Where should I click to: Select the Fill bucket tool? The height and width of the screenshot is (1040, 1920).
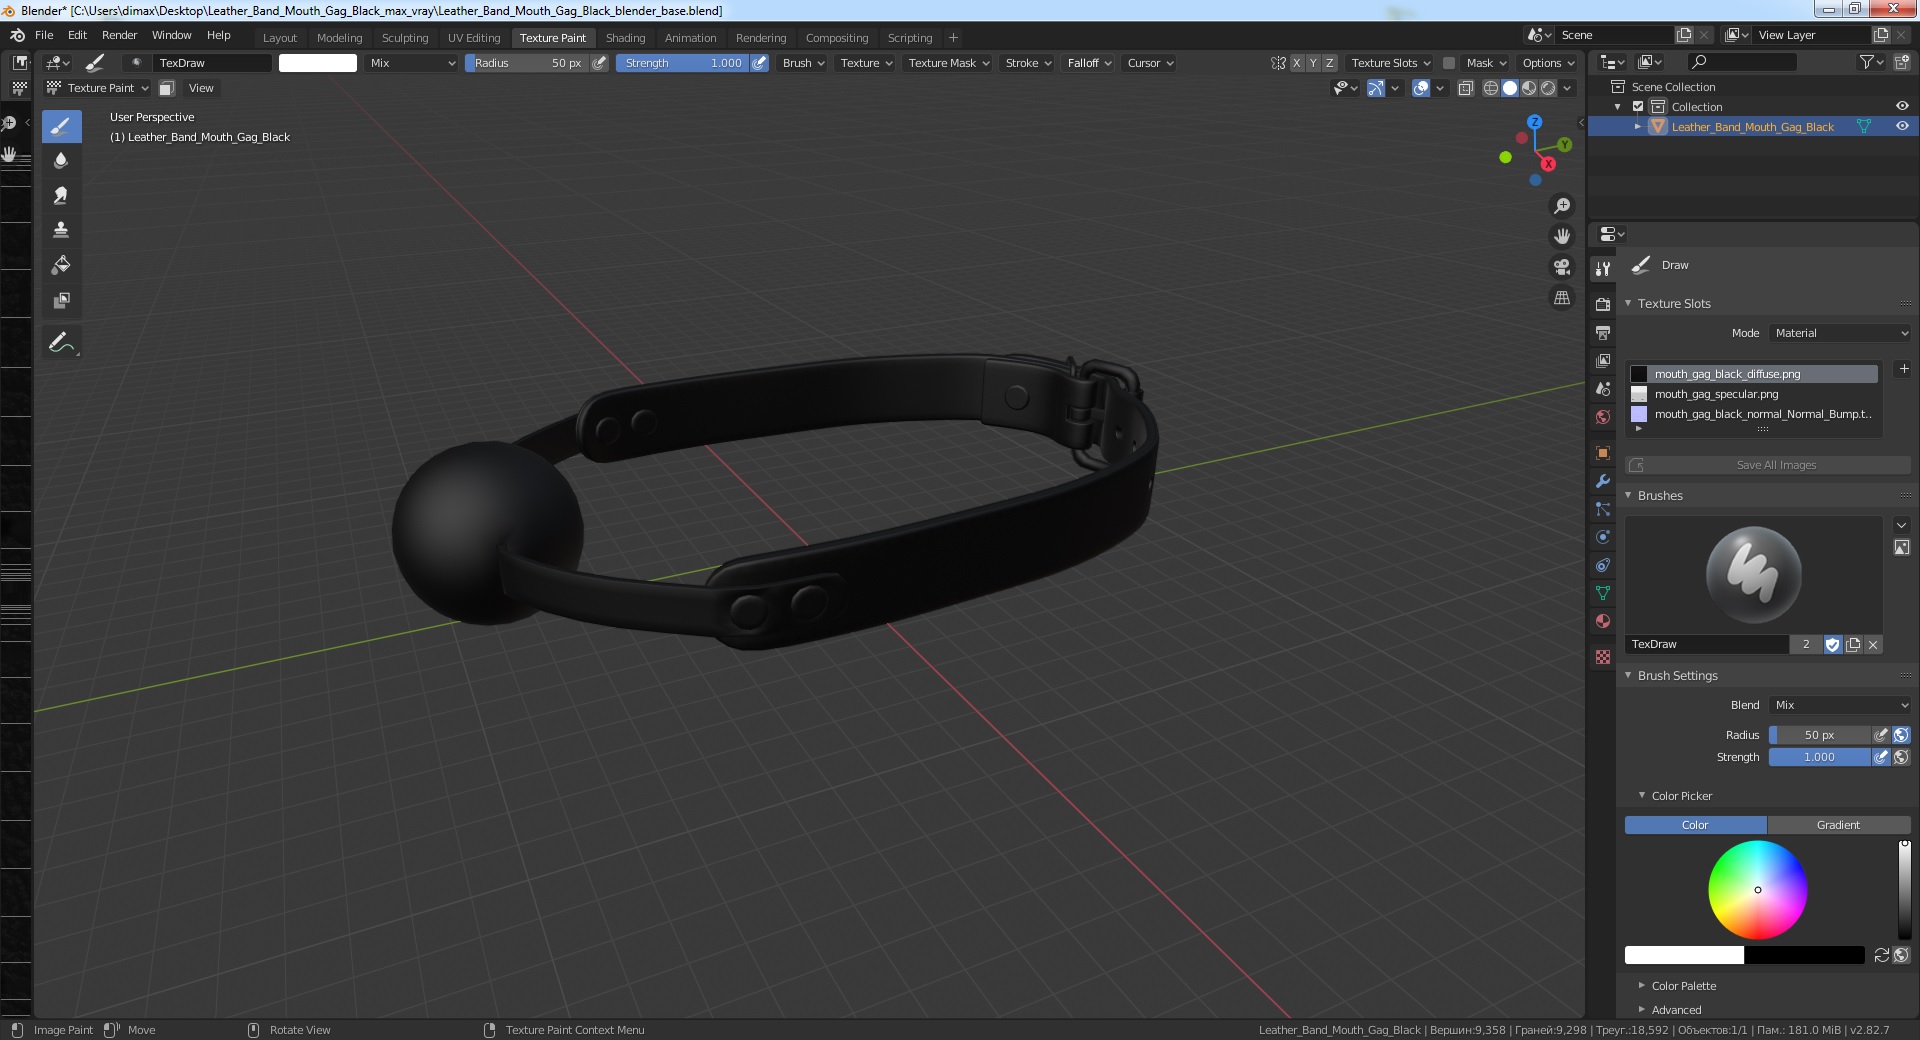pyautogui.click(x=61, y=265)
